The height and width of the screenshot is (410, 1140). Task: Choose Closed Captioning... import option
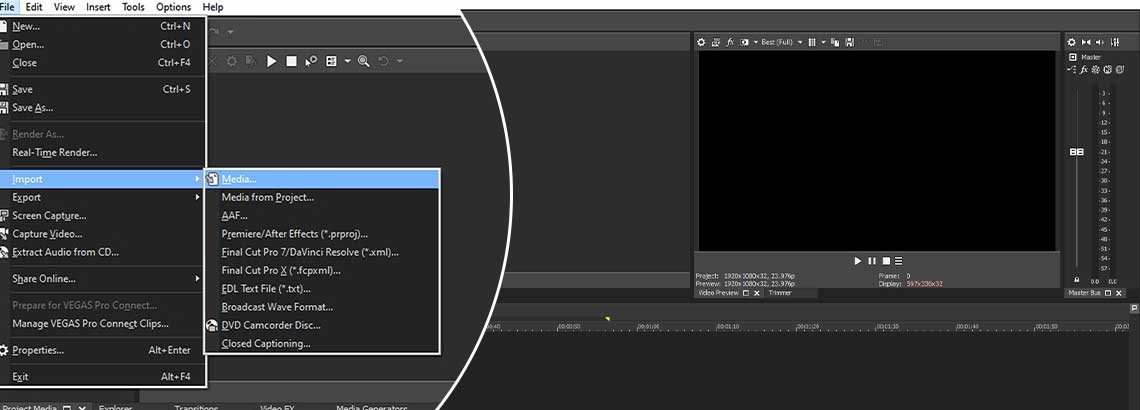265,343
